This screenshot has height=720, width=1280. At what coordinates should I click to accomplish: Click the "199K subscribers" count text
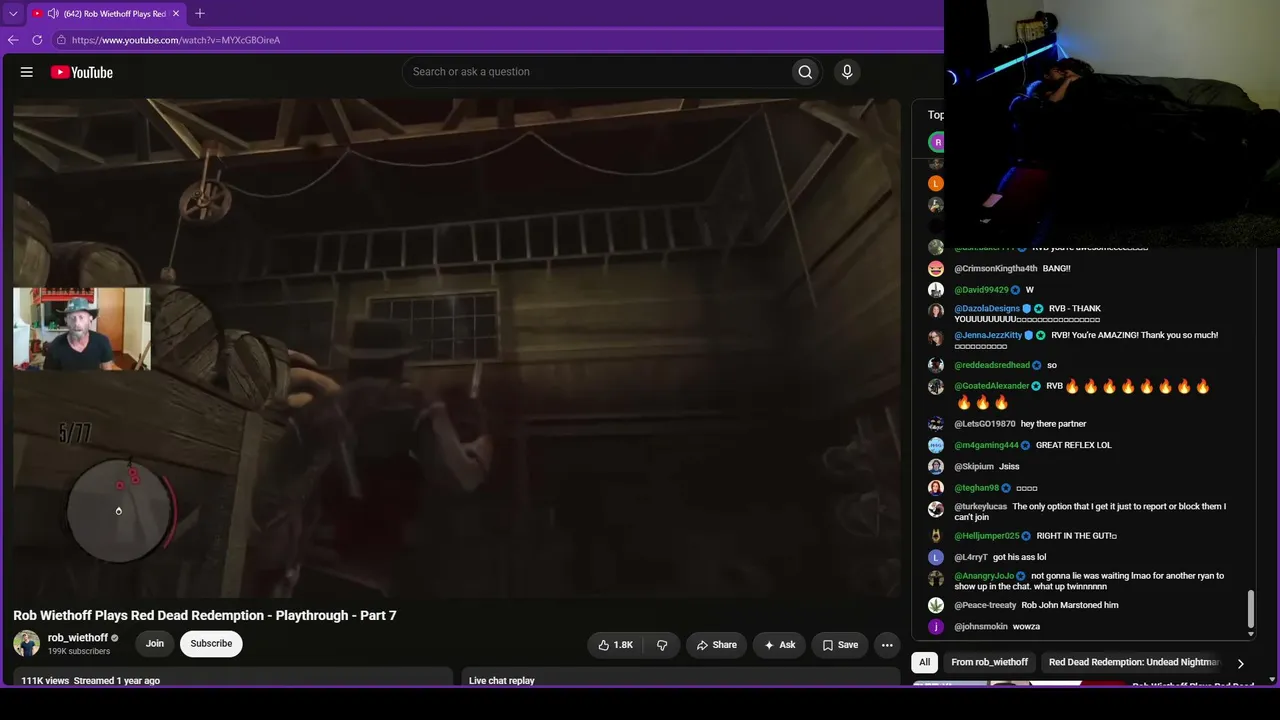[79, 651]
